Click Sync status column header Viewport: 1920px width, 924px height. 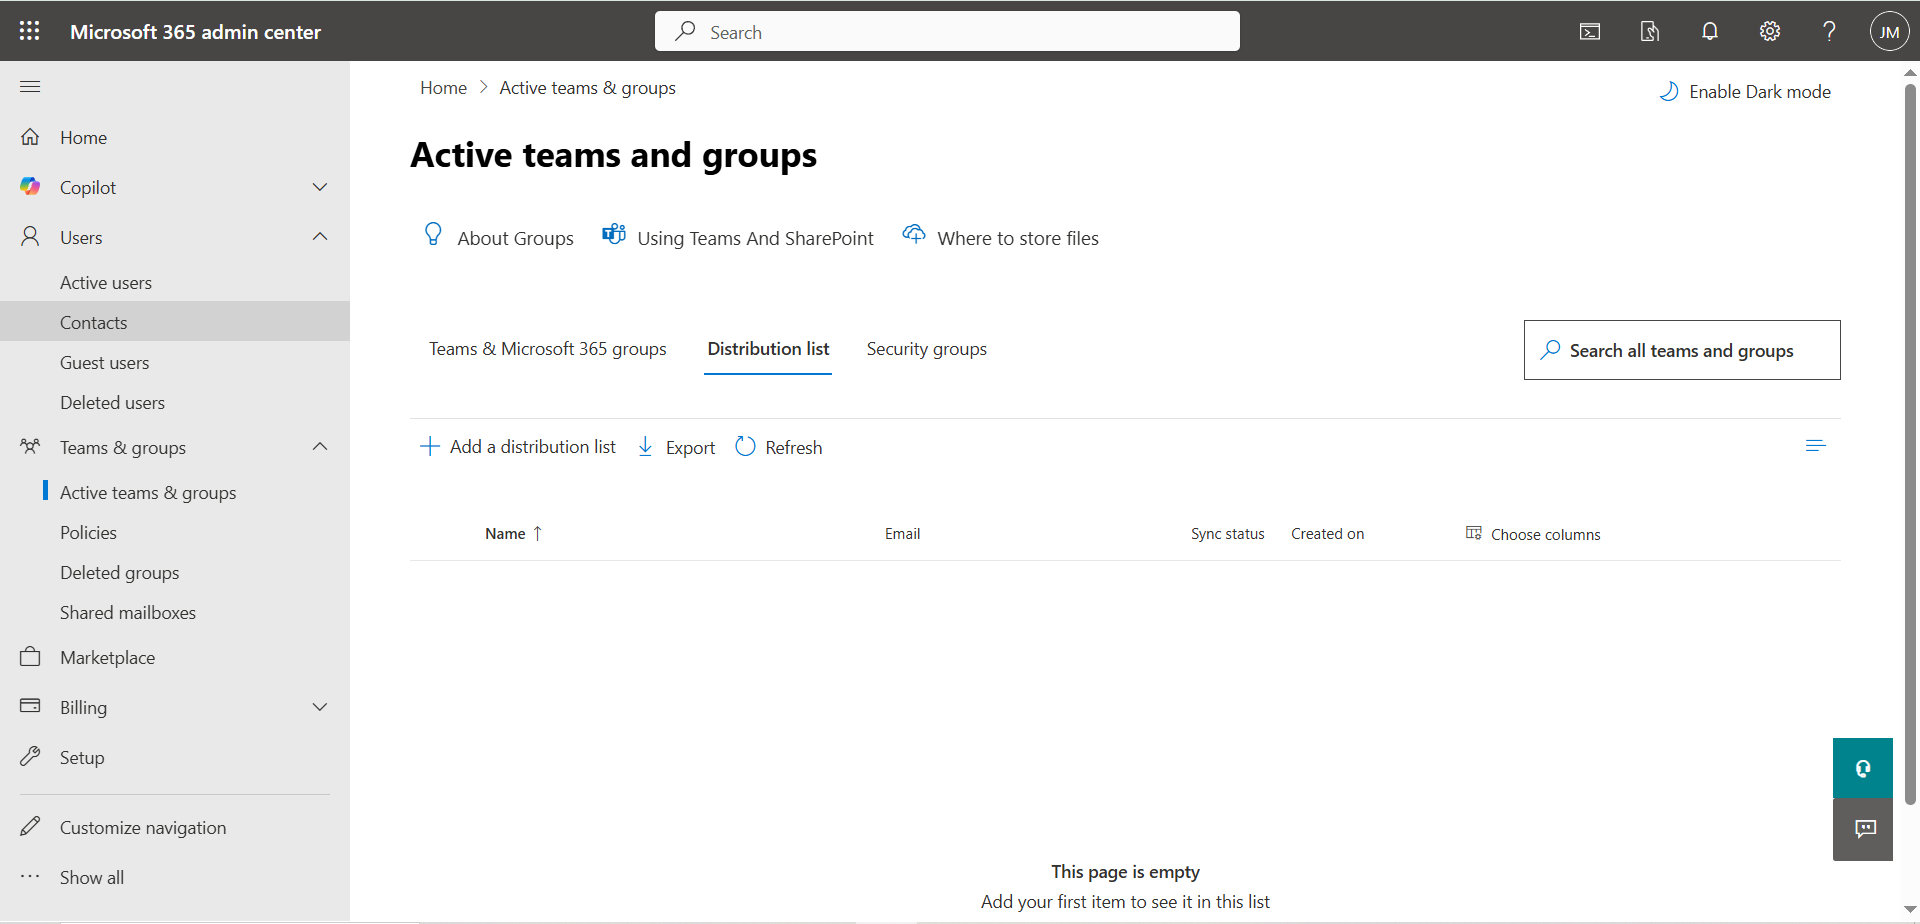1227,534
